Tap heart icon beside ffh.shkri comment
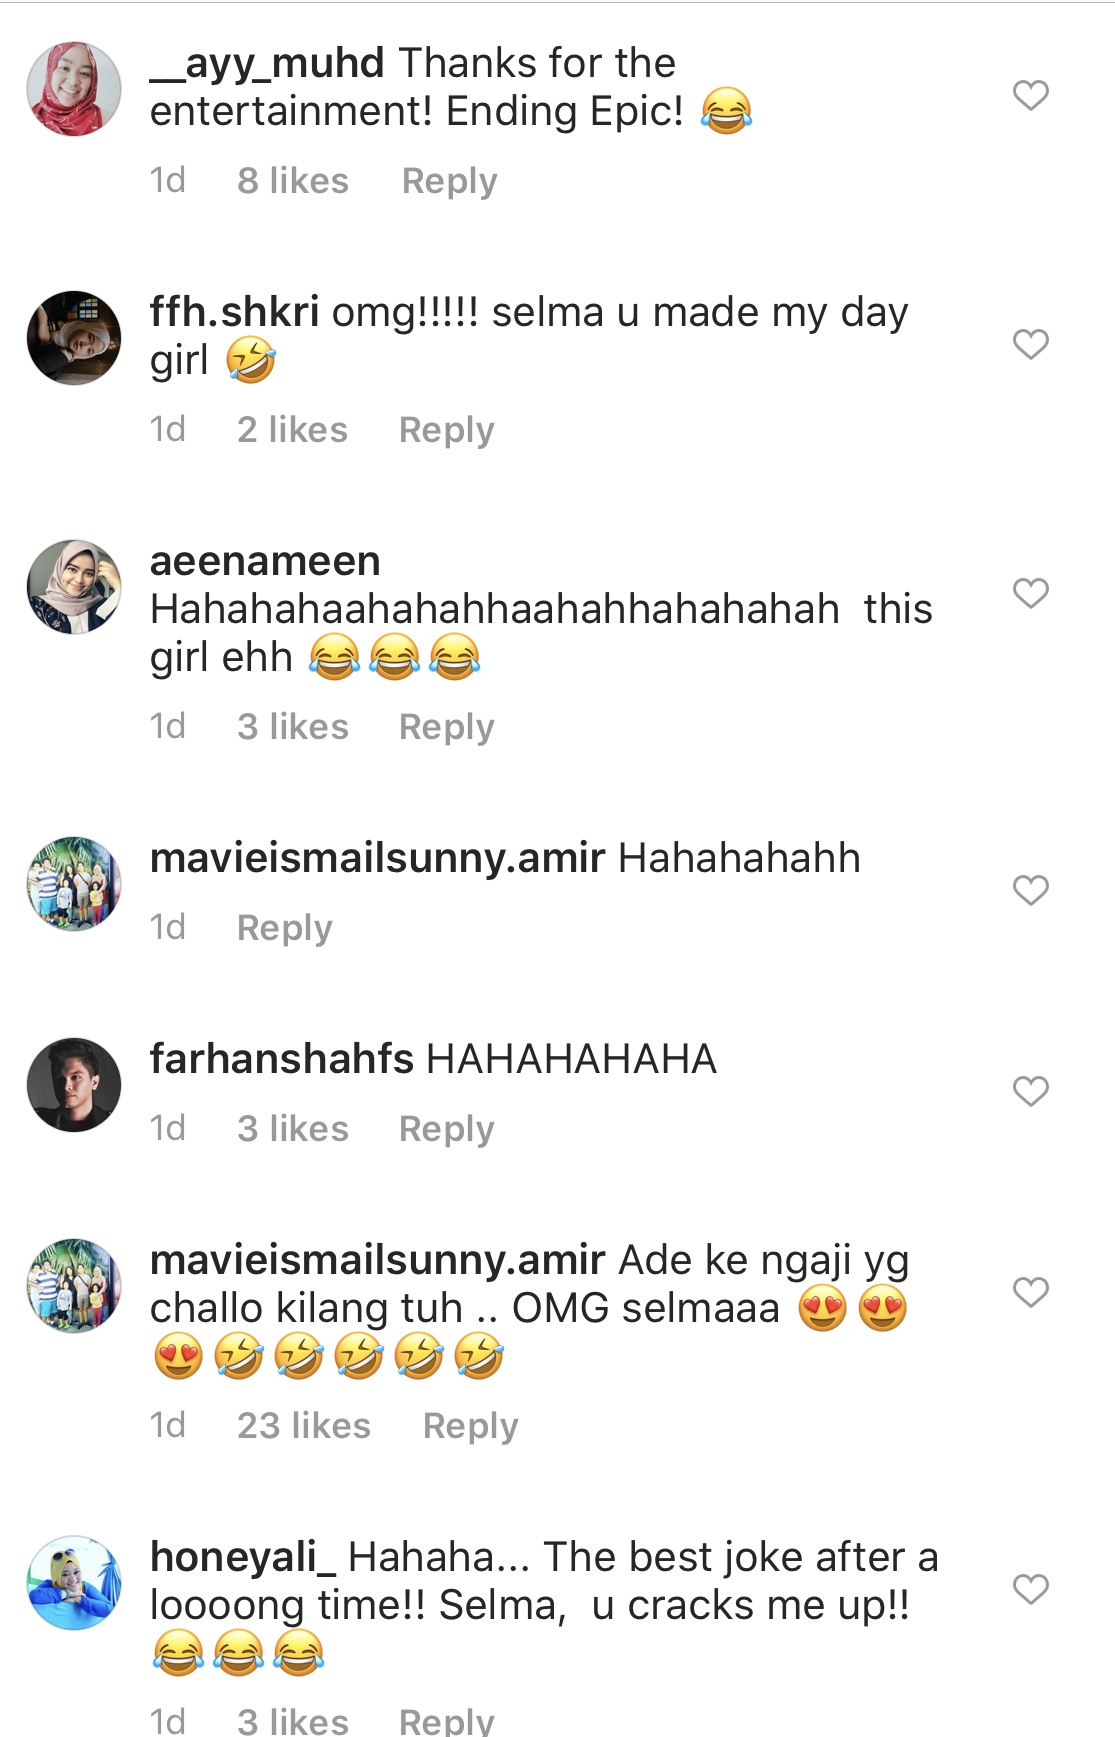This screenshot has height=1737, width=1115. 1030,344
